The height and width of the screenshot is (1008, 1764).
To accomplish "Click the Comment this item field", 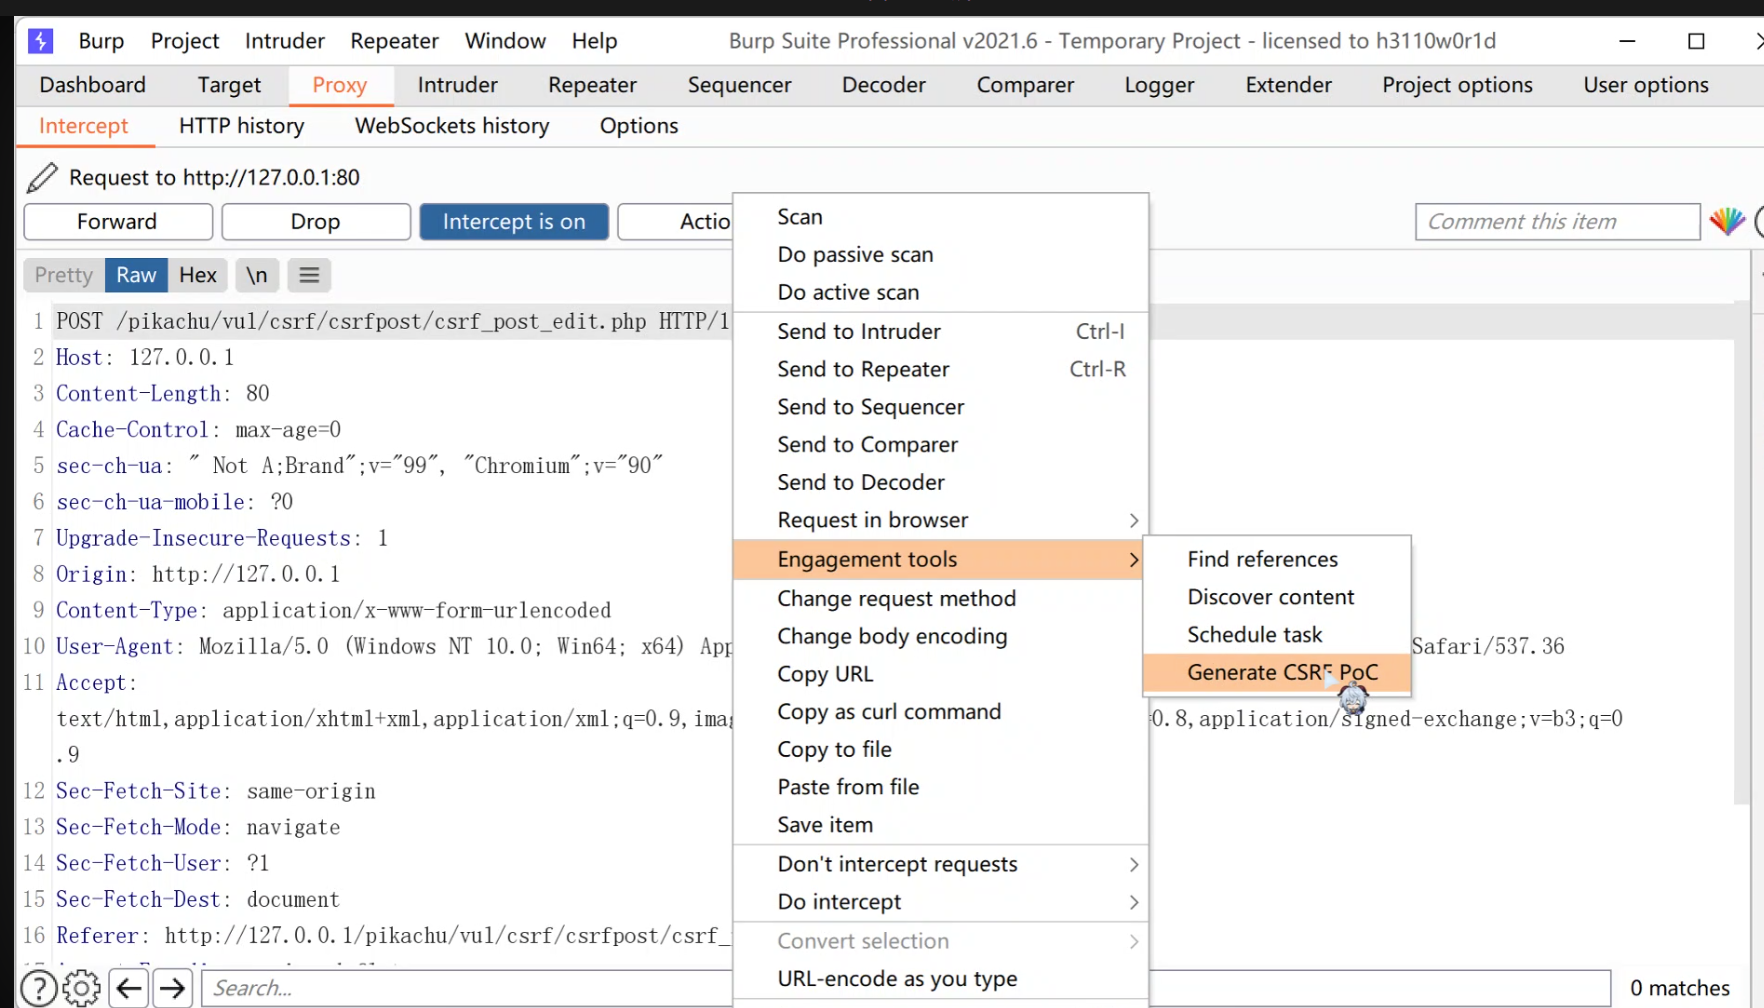I will pyautogui.click(x=1557, y=222).
